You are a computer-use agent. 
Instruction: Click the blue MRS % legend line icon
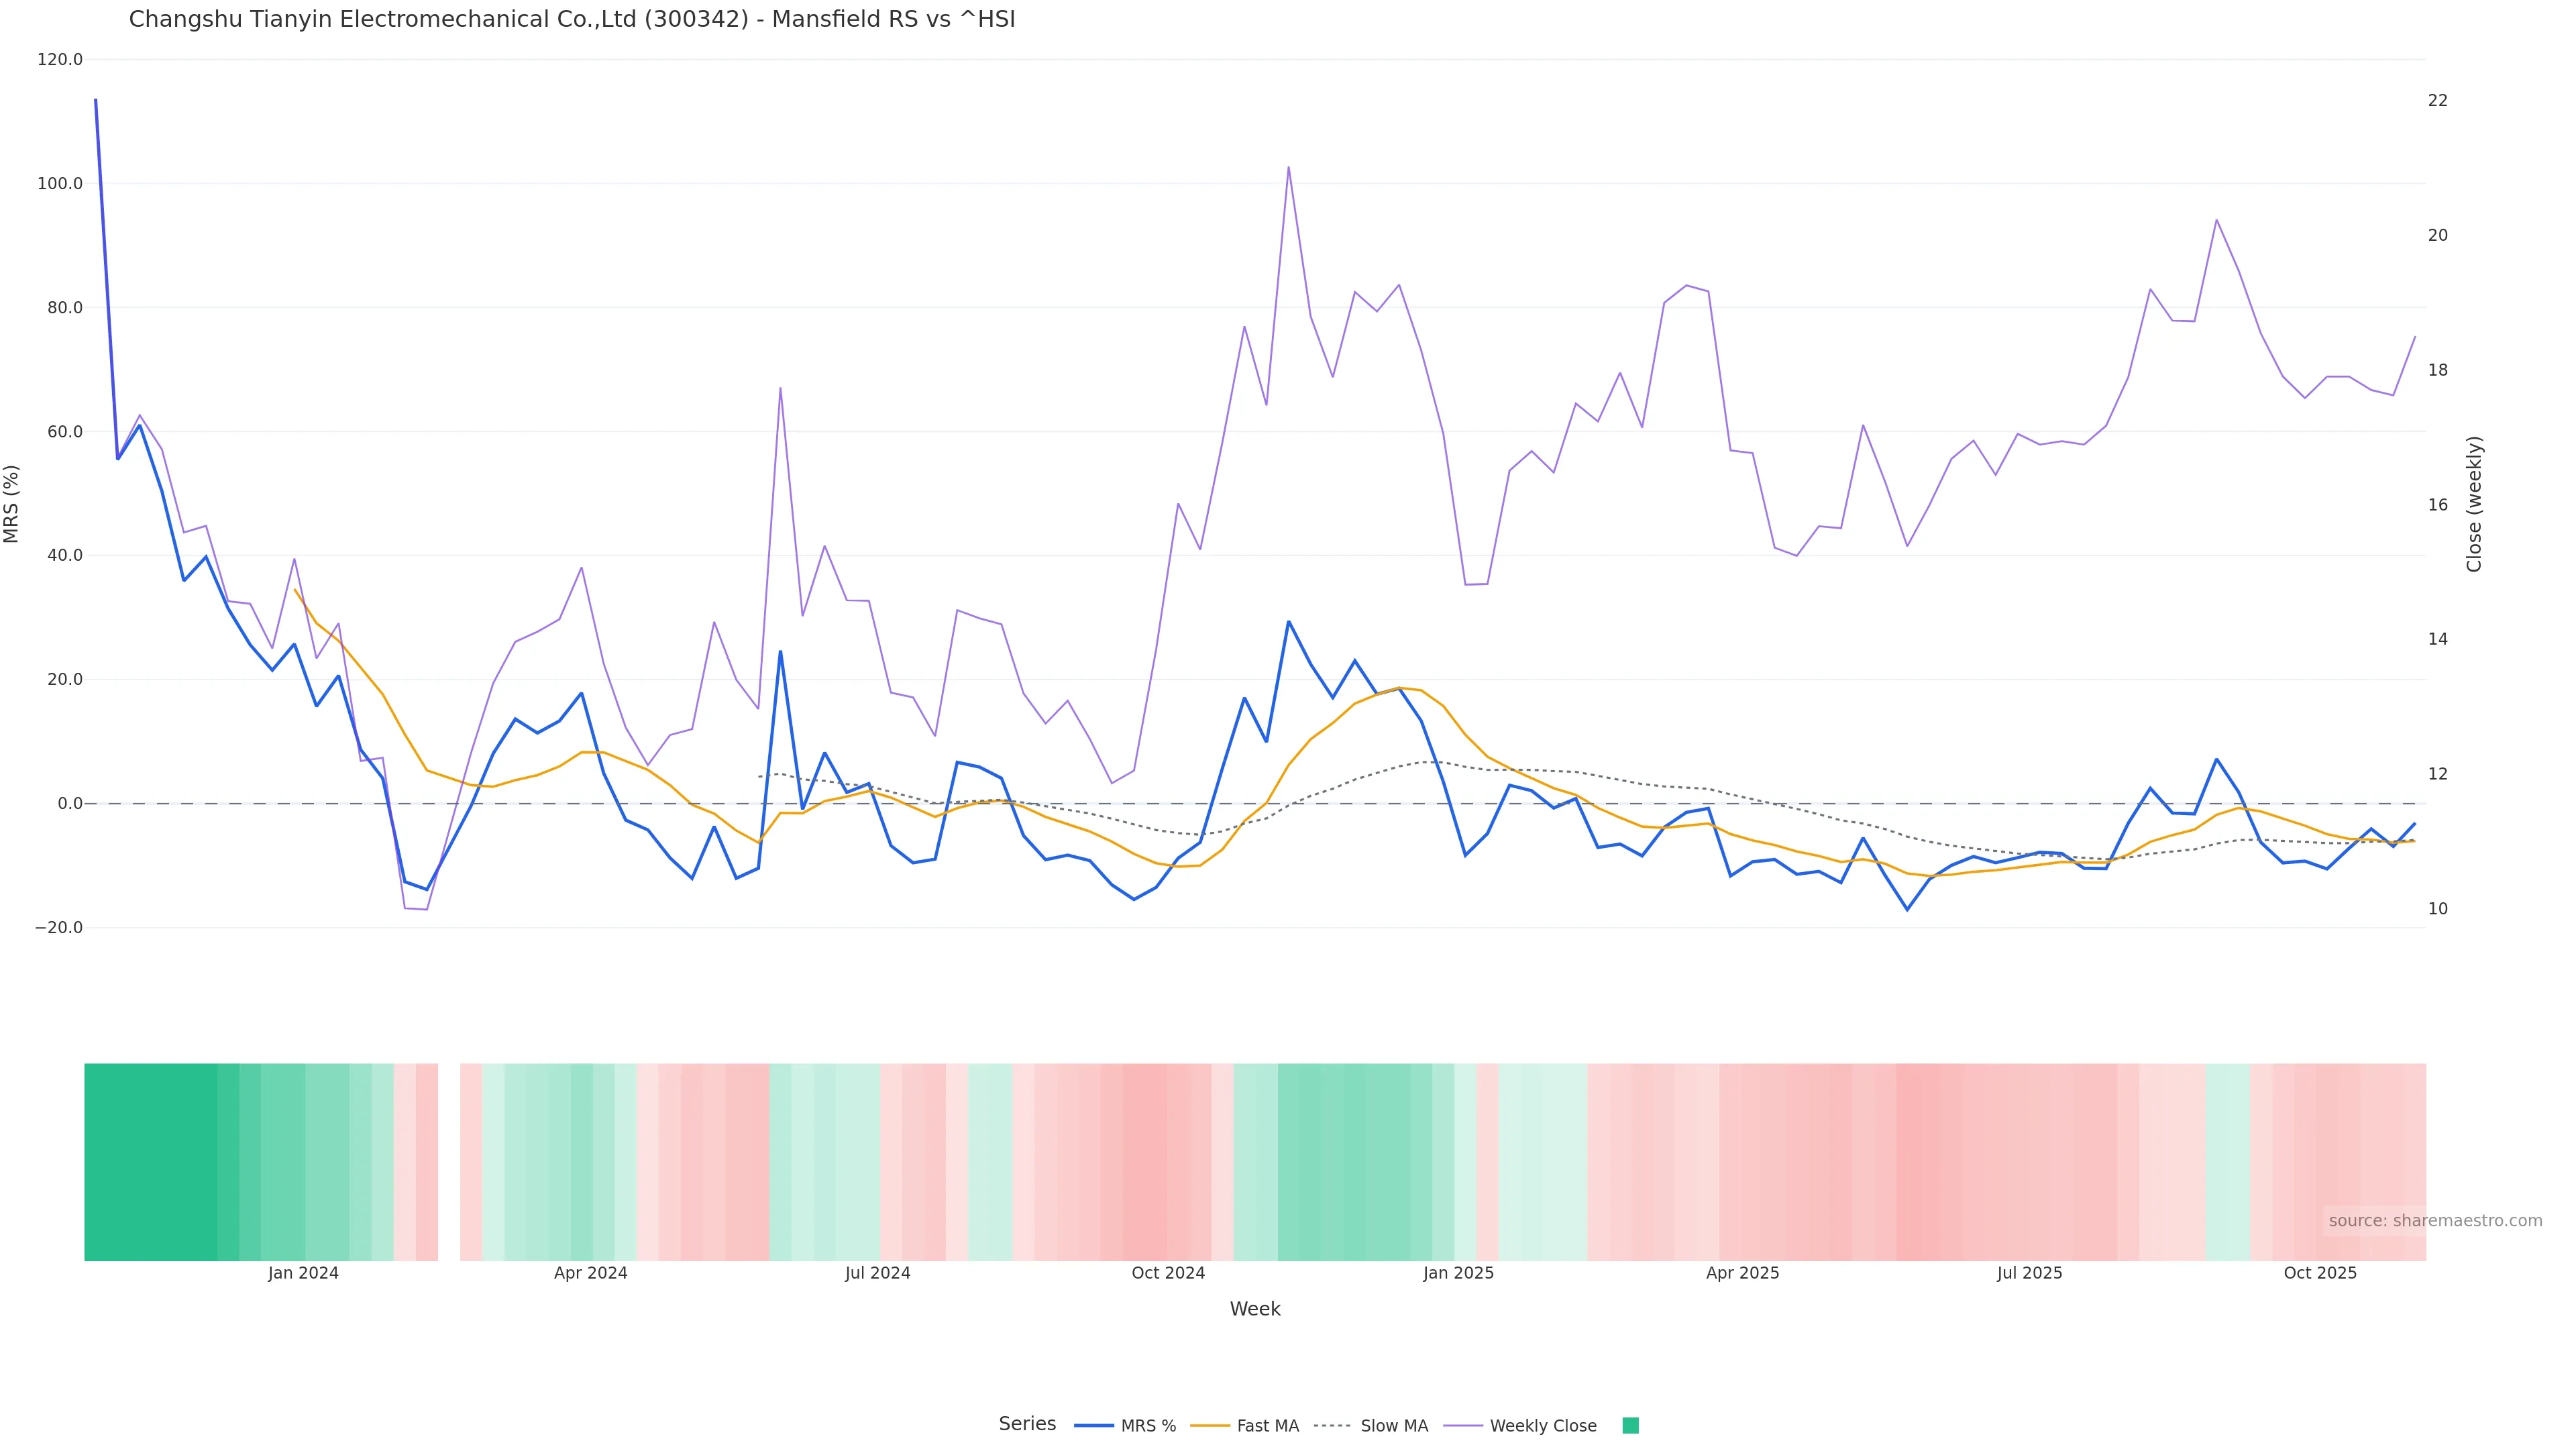(1094, 1426)
